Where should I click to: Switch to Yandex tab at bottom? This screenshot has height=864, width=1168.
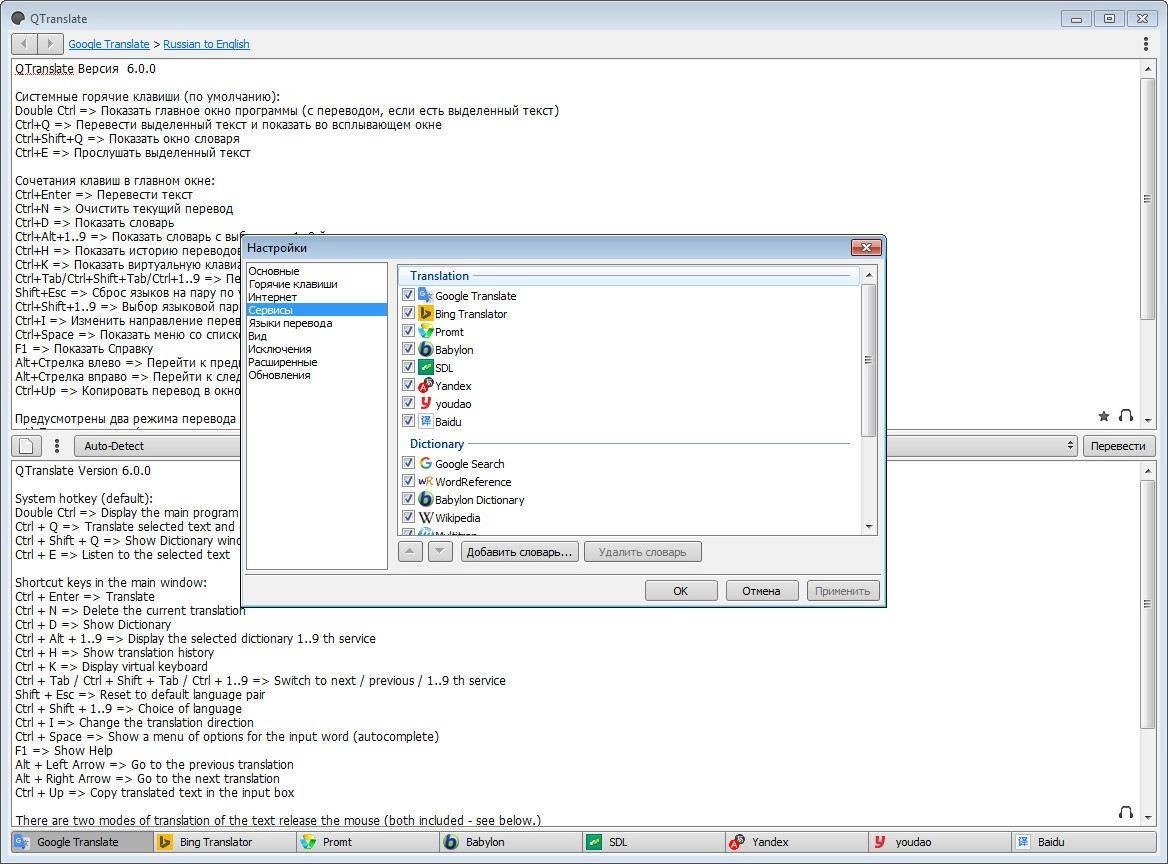(798, 842)
